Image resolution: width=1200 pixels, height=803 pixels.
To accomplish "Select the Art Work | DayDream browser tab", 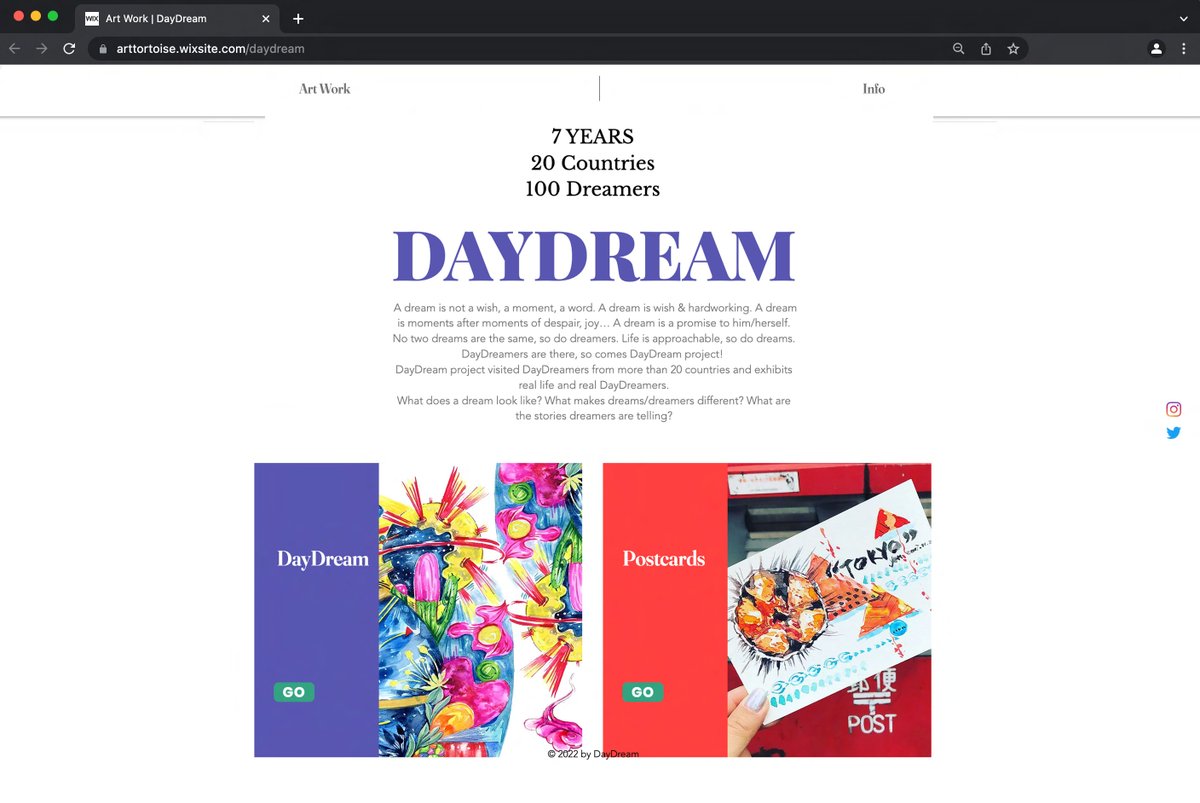I will [x=178, y=19].
